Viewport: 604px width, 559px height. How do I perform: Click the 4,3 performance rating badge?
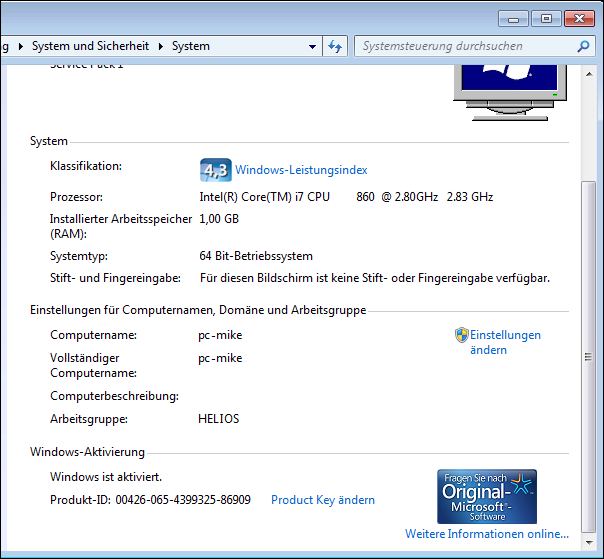click(216, 170)
